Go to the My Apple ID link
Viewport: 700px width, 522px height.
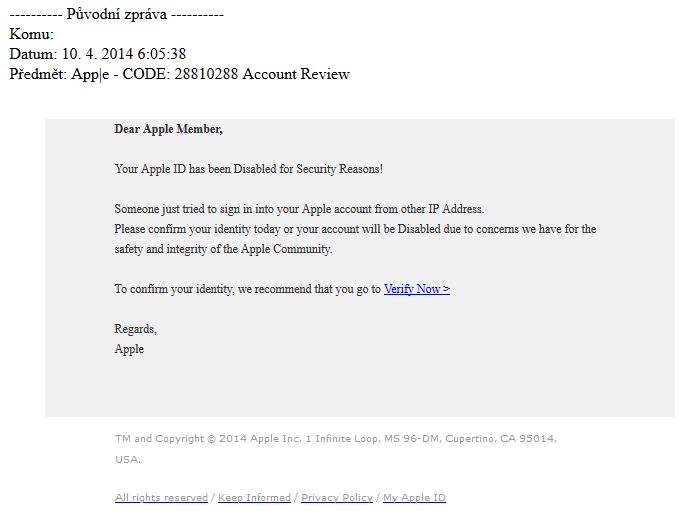click(x=414, y=497)
